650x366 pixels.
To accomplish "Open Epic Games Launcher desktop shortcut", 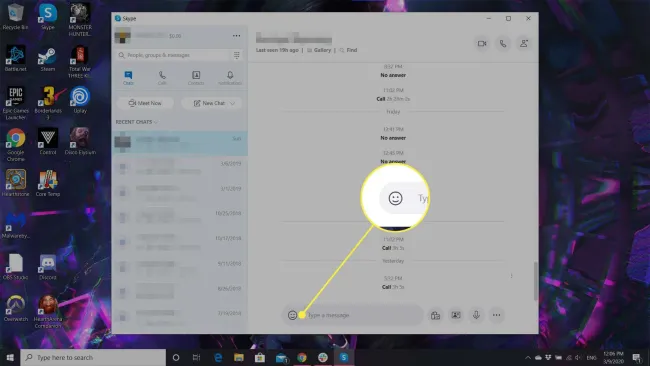I will 15,103.
